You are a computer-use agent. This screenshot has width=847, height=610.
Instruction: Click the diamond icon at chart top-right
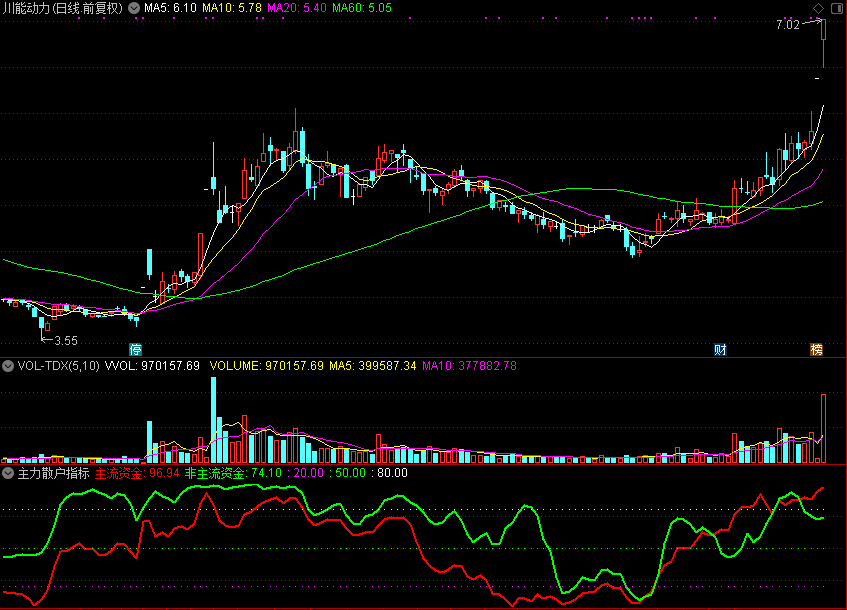point(818,8)
